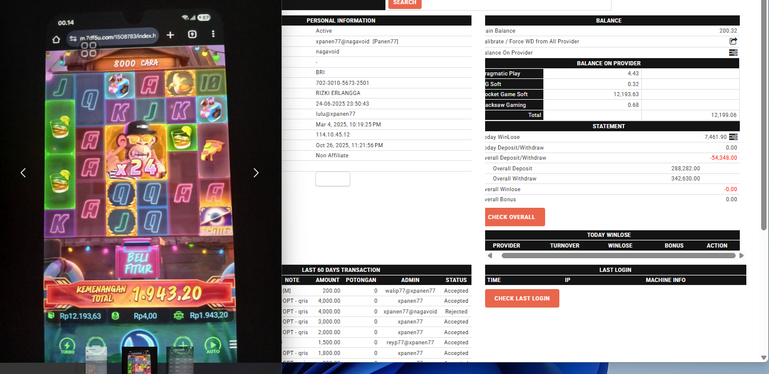The height and width of the screenshot is (374, 769).
Task: Click the xpanen77@nagavoid admin cell
Action: (x=410, y=312)
